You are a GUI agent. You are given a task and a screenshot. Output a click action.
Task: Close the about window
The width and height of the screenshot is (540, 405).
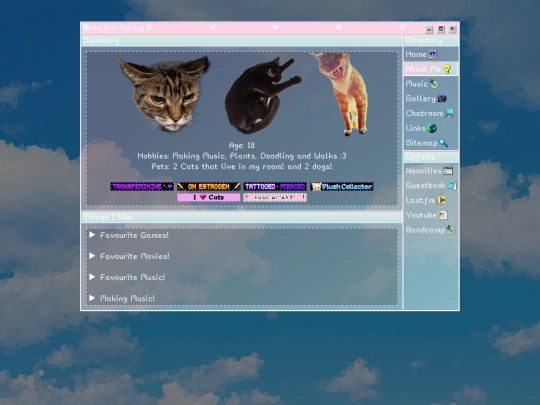453,29
